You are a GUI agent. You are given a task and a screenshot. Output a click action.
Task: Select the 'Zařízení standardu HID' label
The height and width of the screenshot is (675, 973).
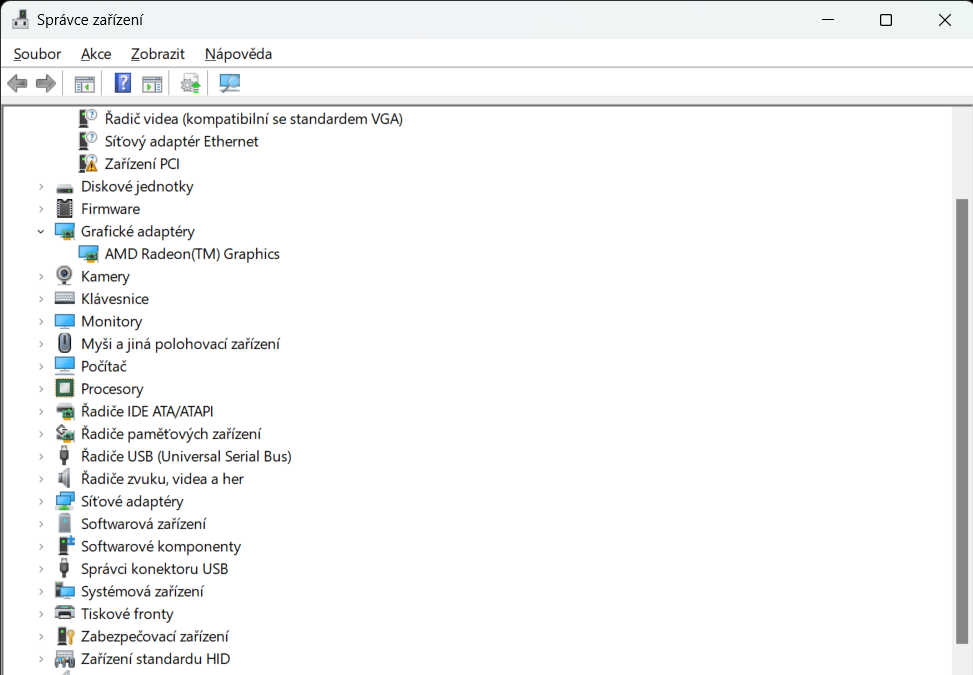click(x=155, y=659)
